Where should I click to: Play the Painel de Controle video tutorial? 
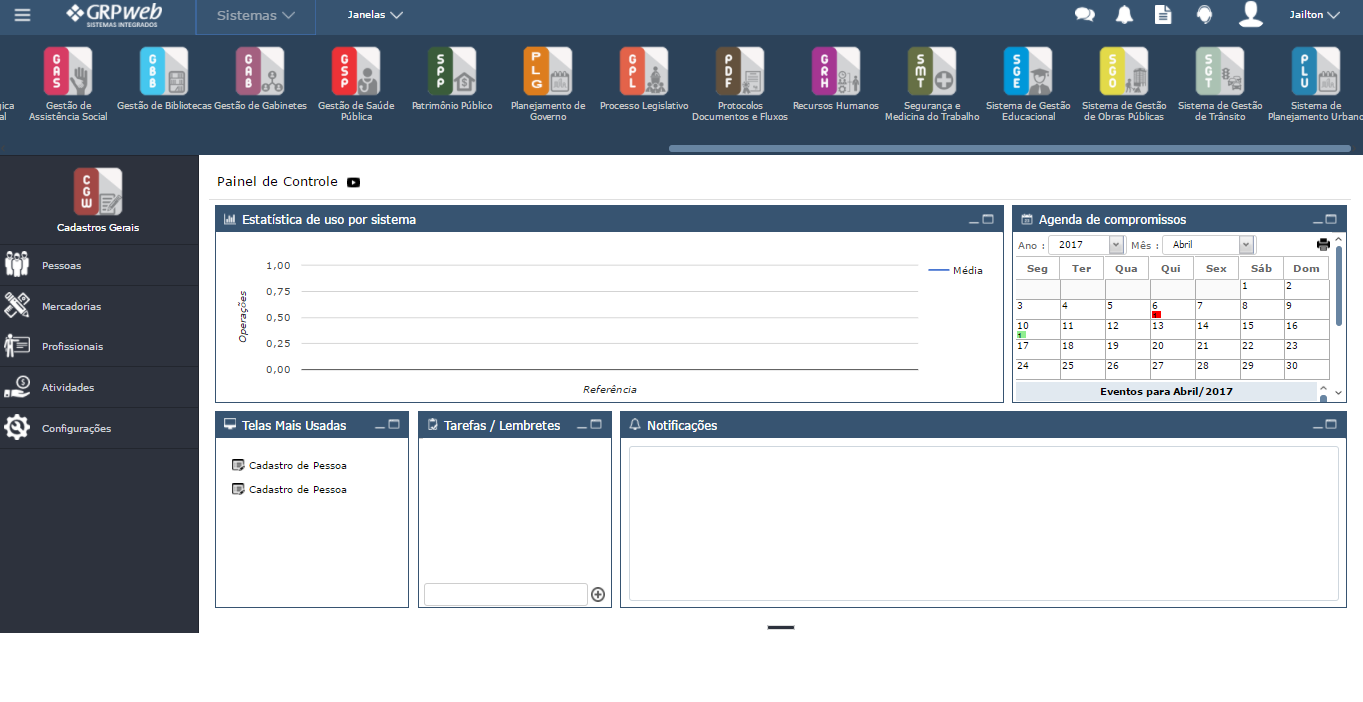coord(353,182)
